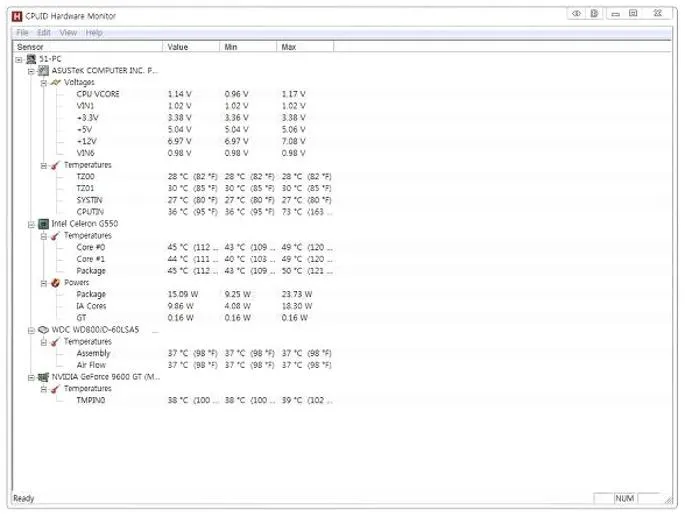This screenshot has height=517, width=685.
Task: Click the NVIDIA Temperatures thermometer icon
Action: coord(55,389)
